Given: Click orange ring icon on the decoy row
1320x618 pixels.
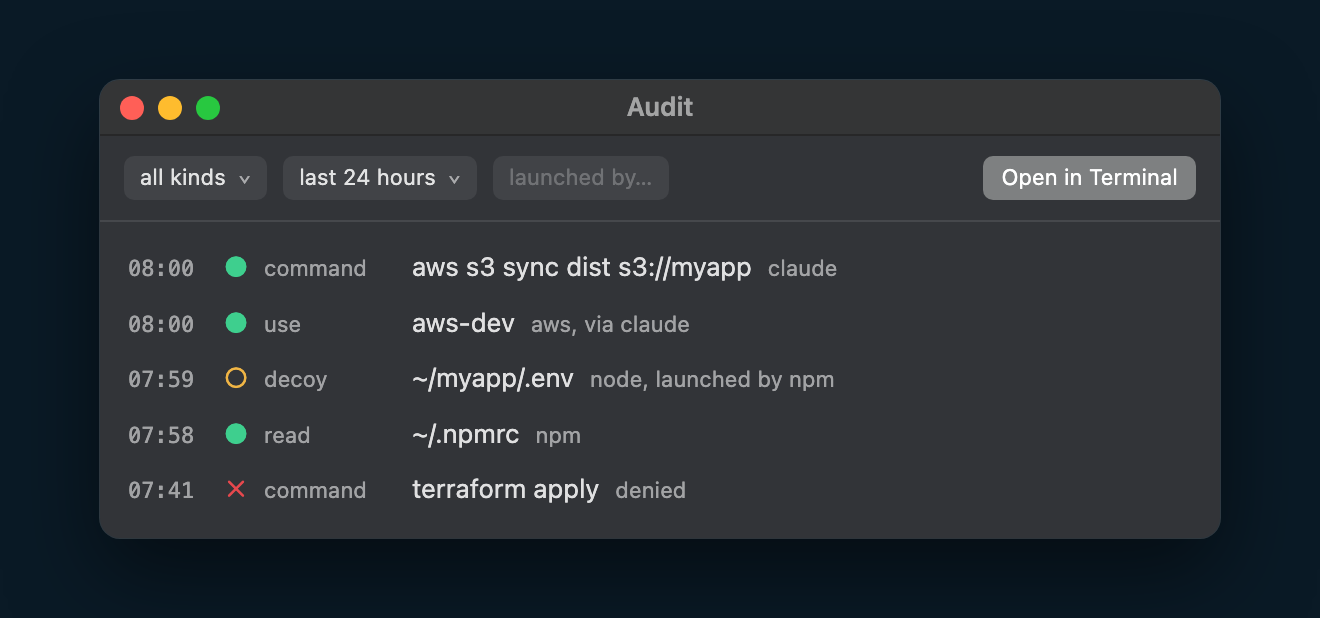Looking at the screenshot, I should [x=236, y=378].
